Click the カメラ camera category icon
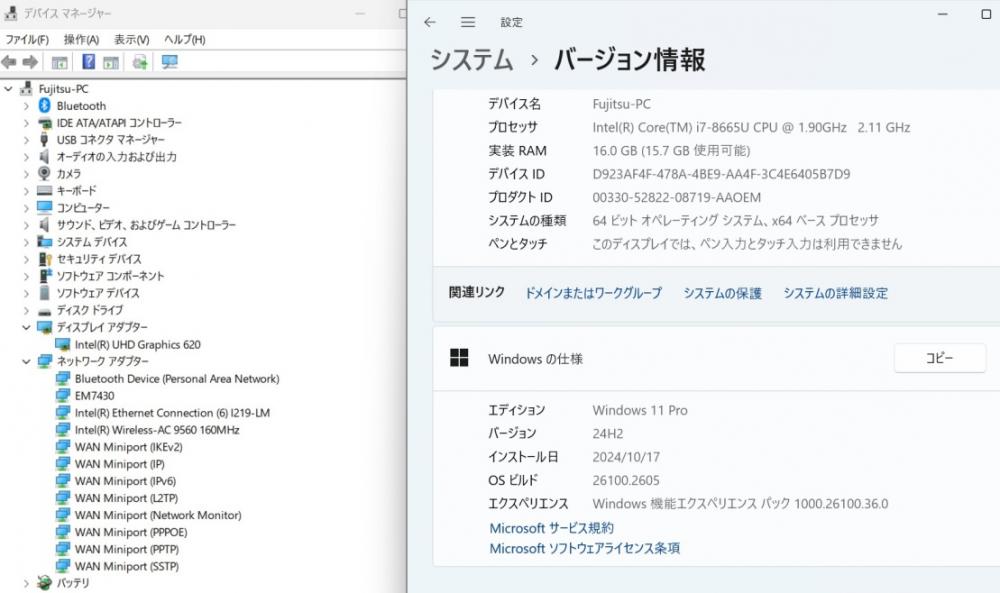The width and height of the screenshot is (1000, 593). click(x=44, y=173)
